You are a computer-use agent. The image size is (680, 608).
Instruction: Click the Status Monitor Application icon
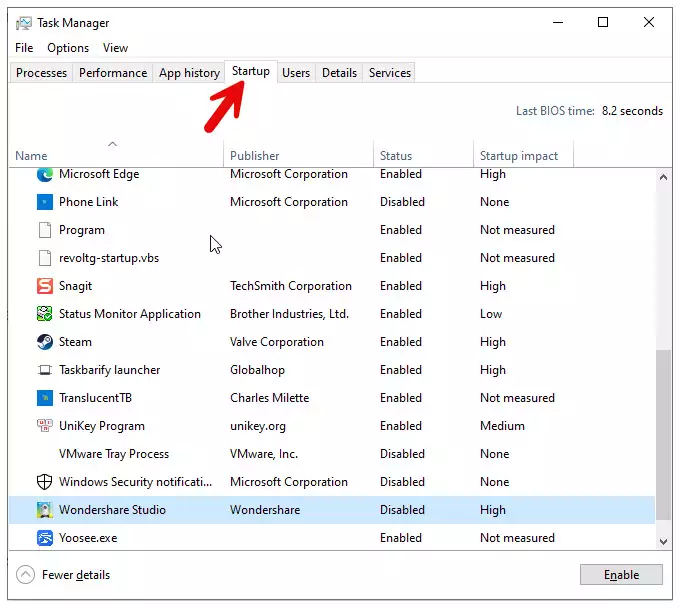(x=44, y=314)
